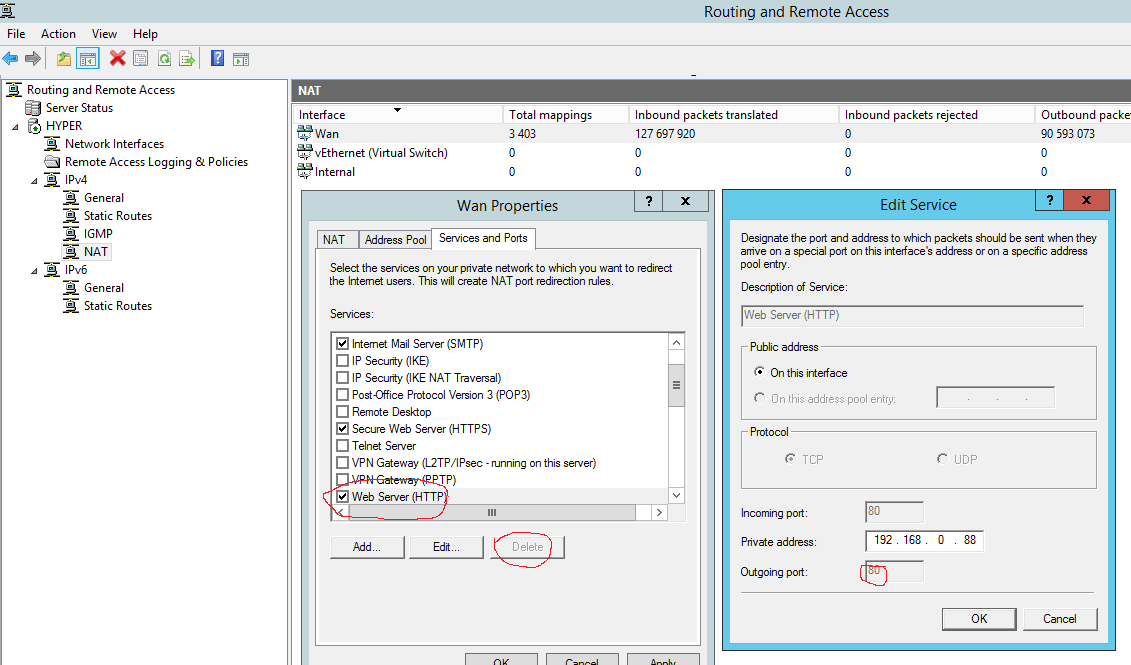Image resolution: width=1131 pixels, height=665 pixels.
Task: Switch to the Address Pool tab
Action: tap(395, 239)
